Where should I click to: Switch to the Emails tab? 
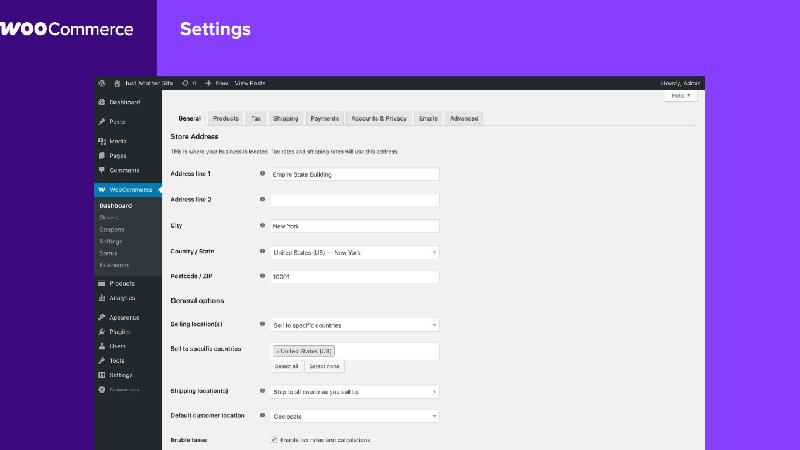click(x=428, y=118)
